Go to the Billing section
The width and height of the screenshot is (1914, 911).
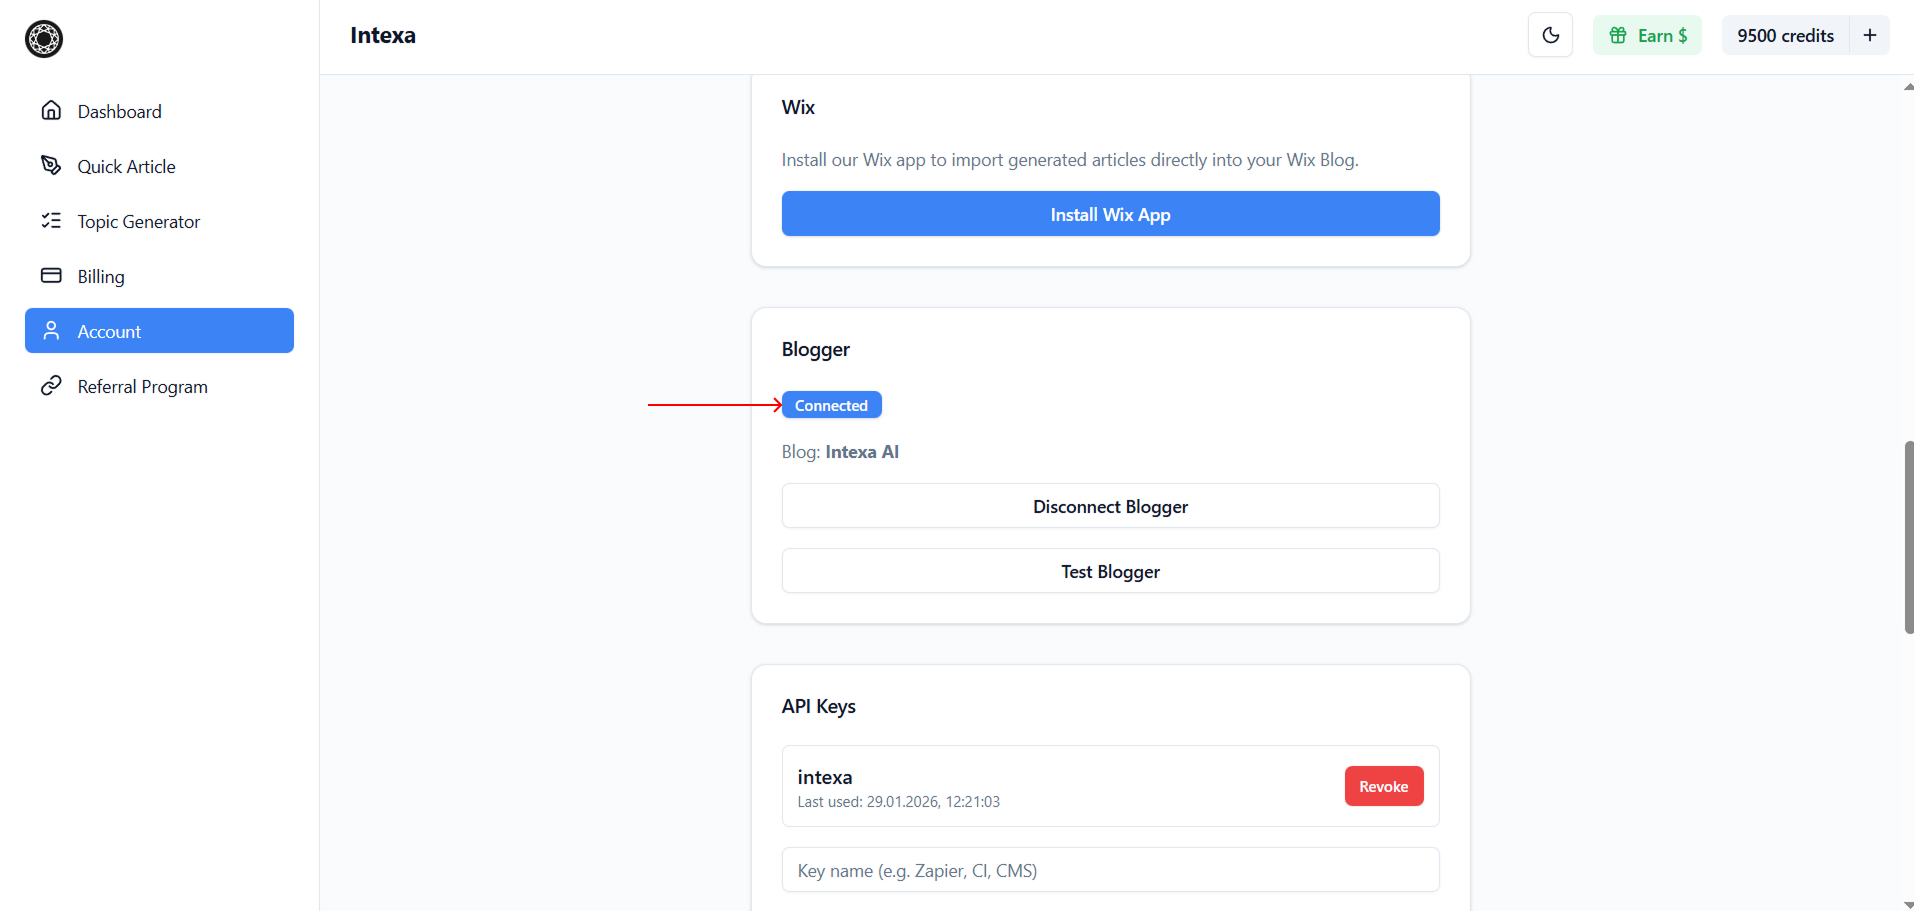[101, 277]
